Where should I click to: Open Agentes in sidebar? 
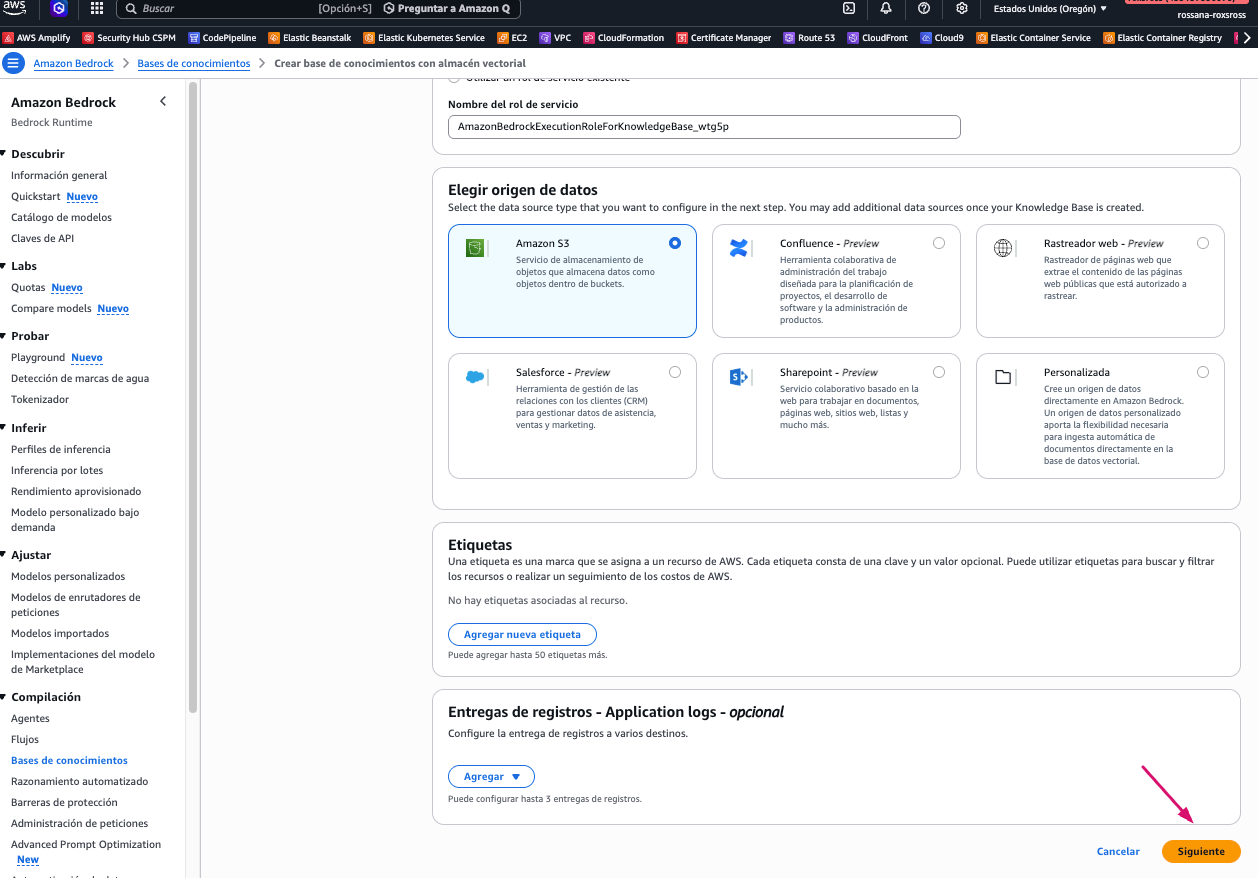coord(30,718)
